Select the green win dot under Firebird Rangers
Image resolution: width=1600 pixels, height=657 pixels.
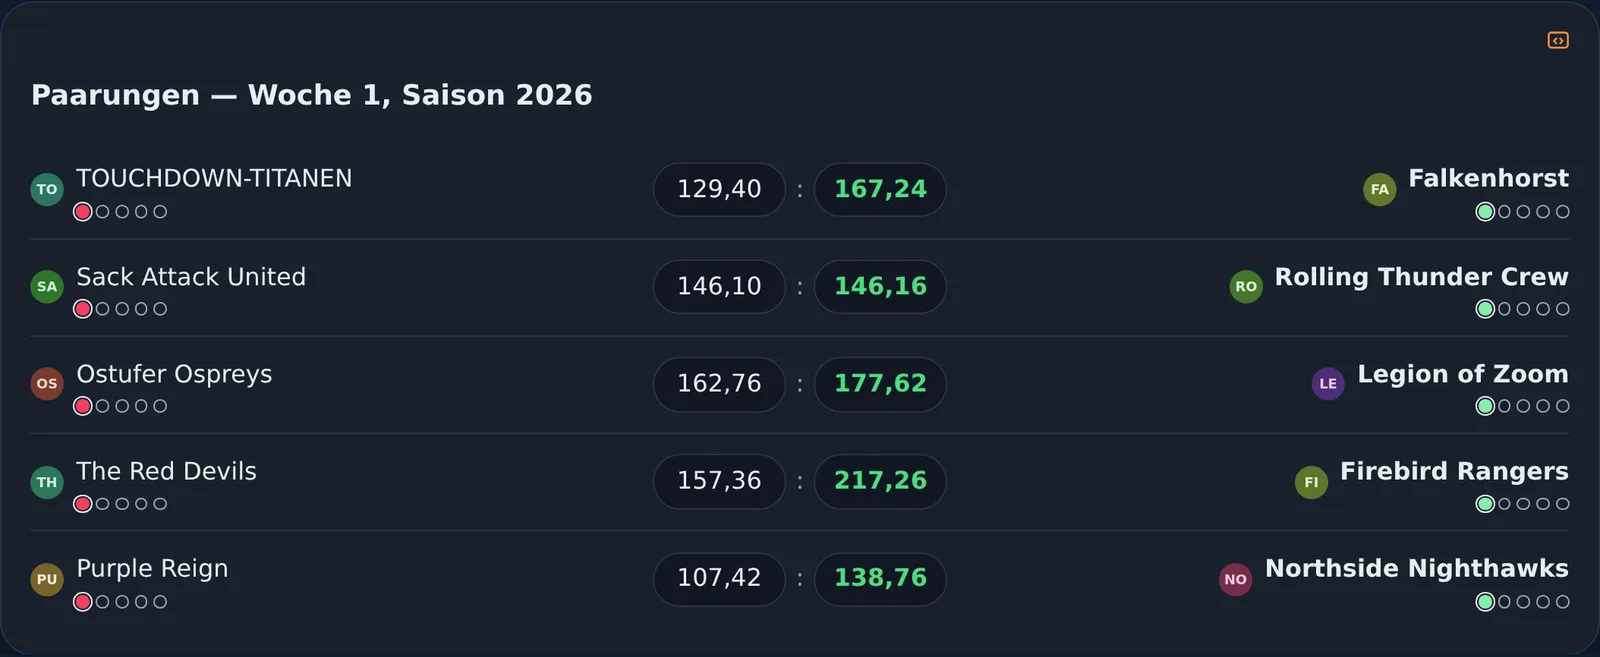1485,504
